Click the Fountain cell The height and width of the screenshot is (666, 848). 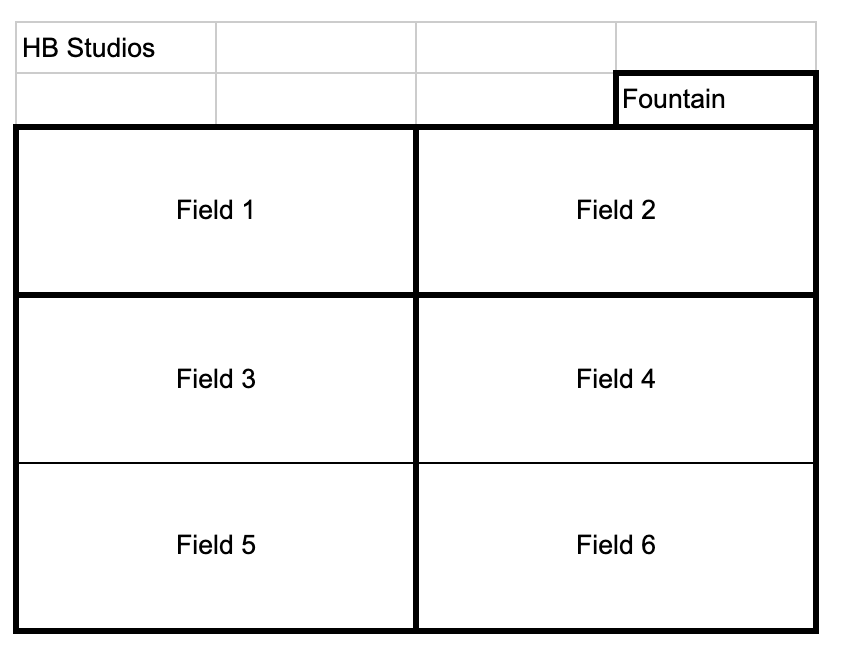pyautogui.click(x=715, y=100)
